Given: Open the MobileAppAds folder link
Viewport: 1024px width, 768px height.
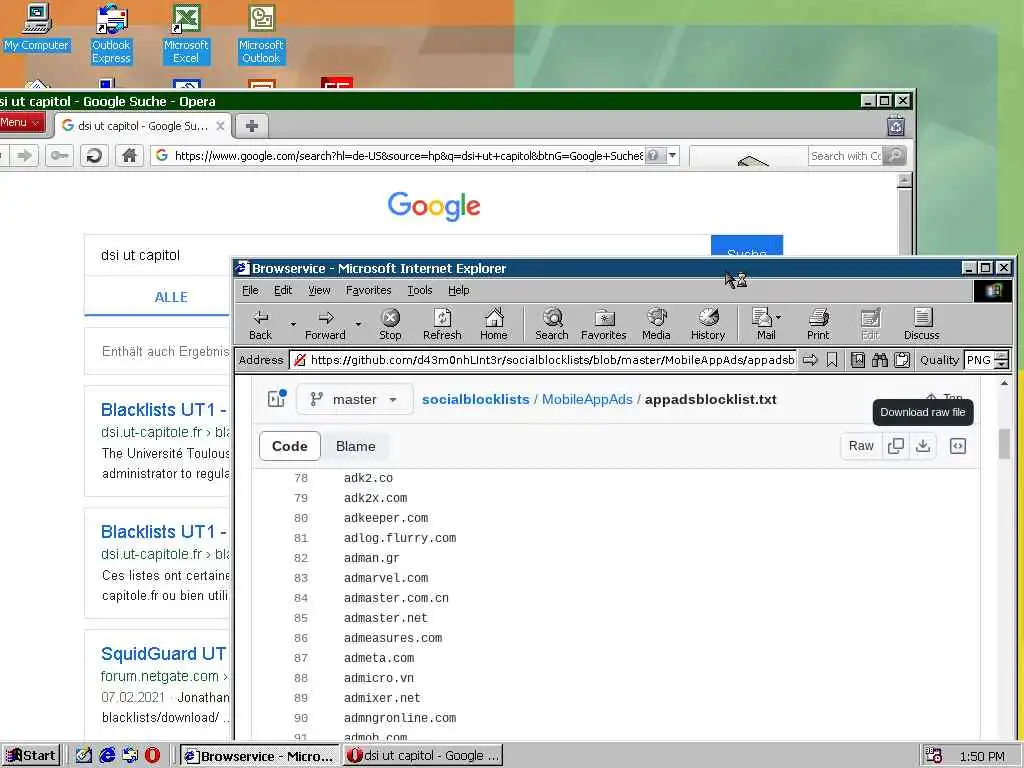Looking at the screenshot, I should (587, 399).
